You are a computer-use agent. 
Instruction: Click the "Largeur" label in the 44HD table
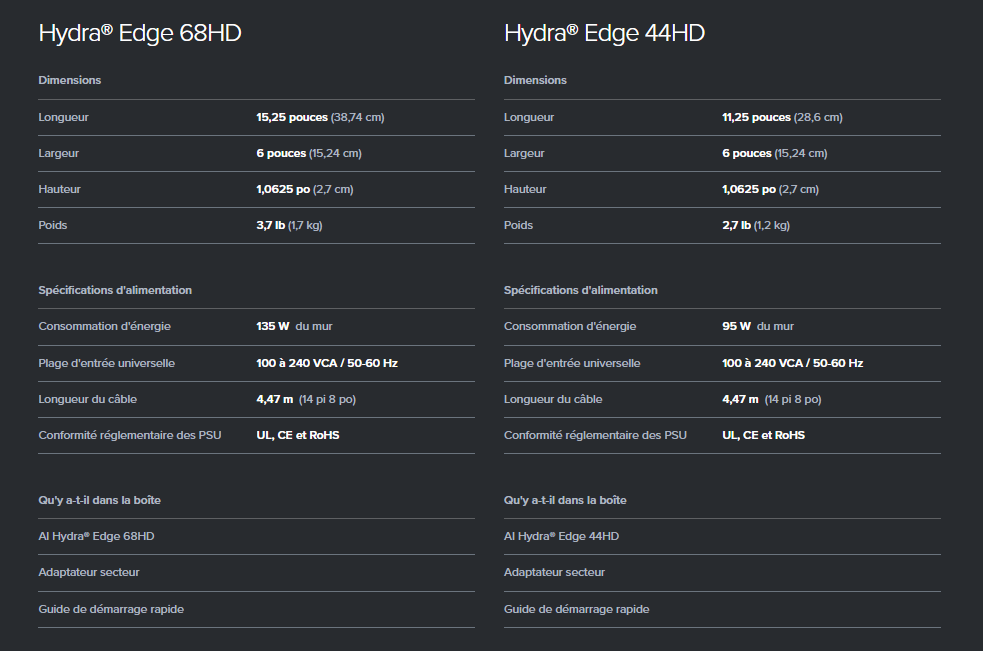[x=524, y=153]
